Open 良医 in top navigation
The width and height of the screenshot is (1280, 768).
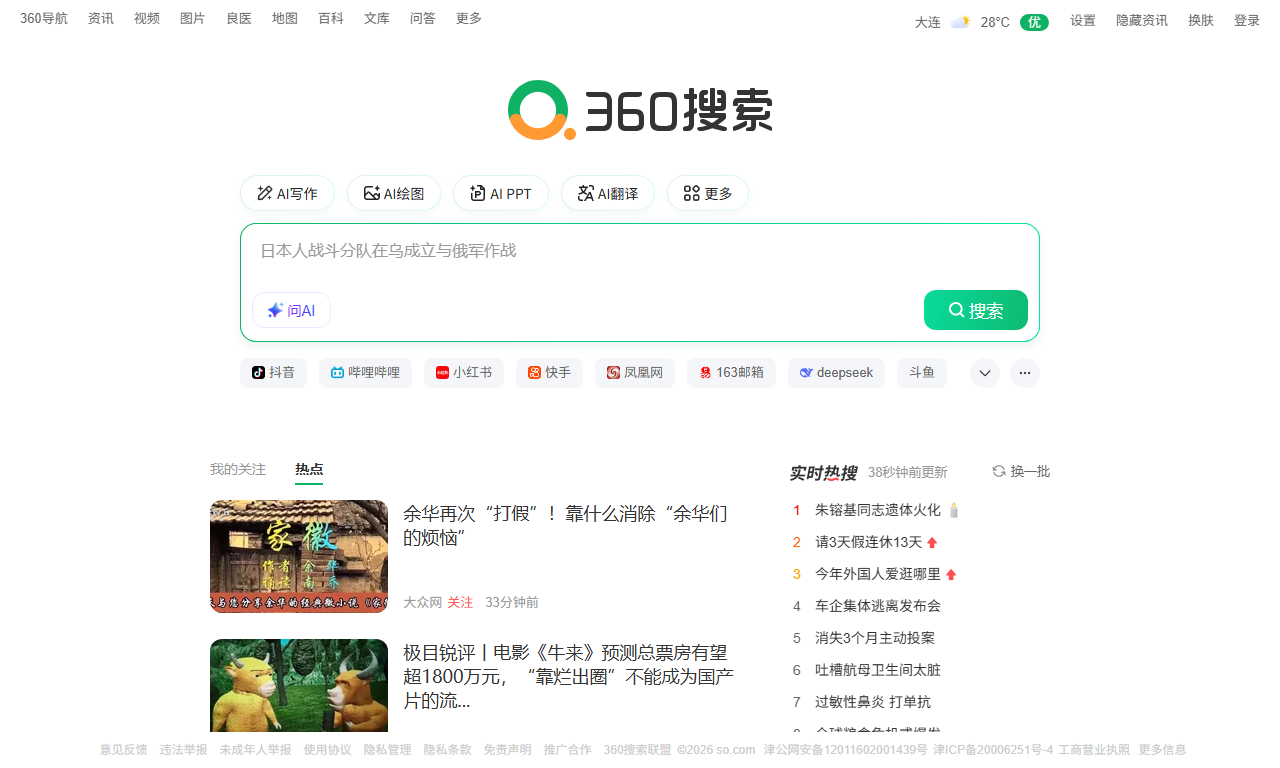(x=239, y=18)
